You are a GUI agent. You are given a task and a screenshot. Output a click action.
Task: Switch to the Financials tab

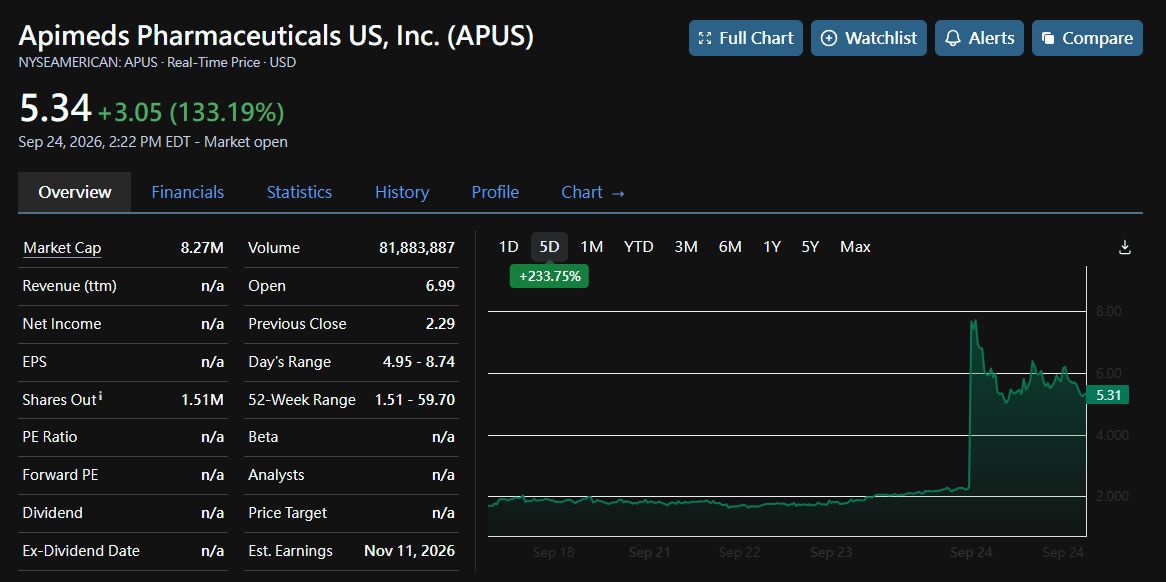[x=187, y=193]
